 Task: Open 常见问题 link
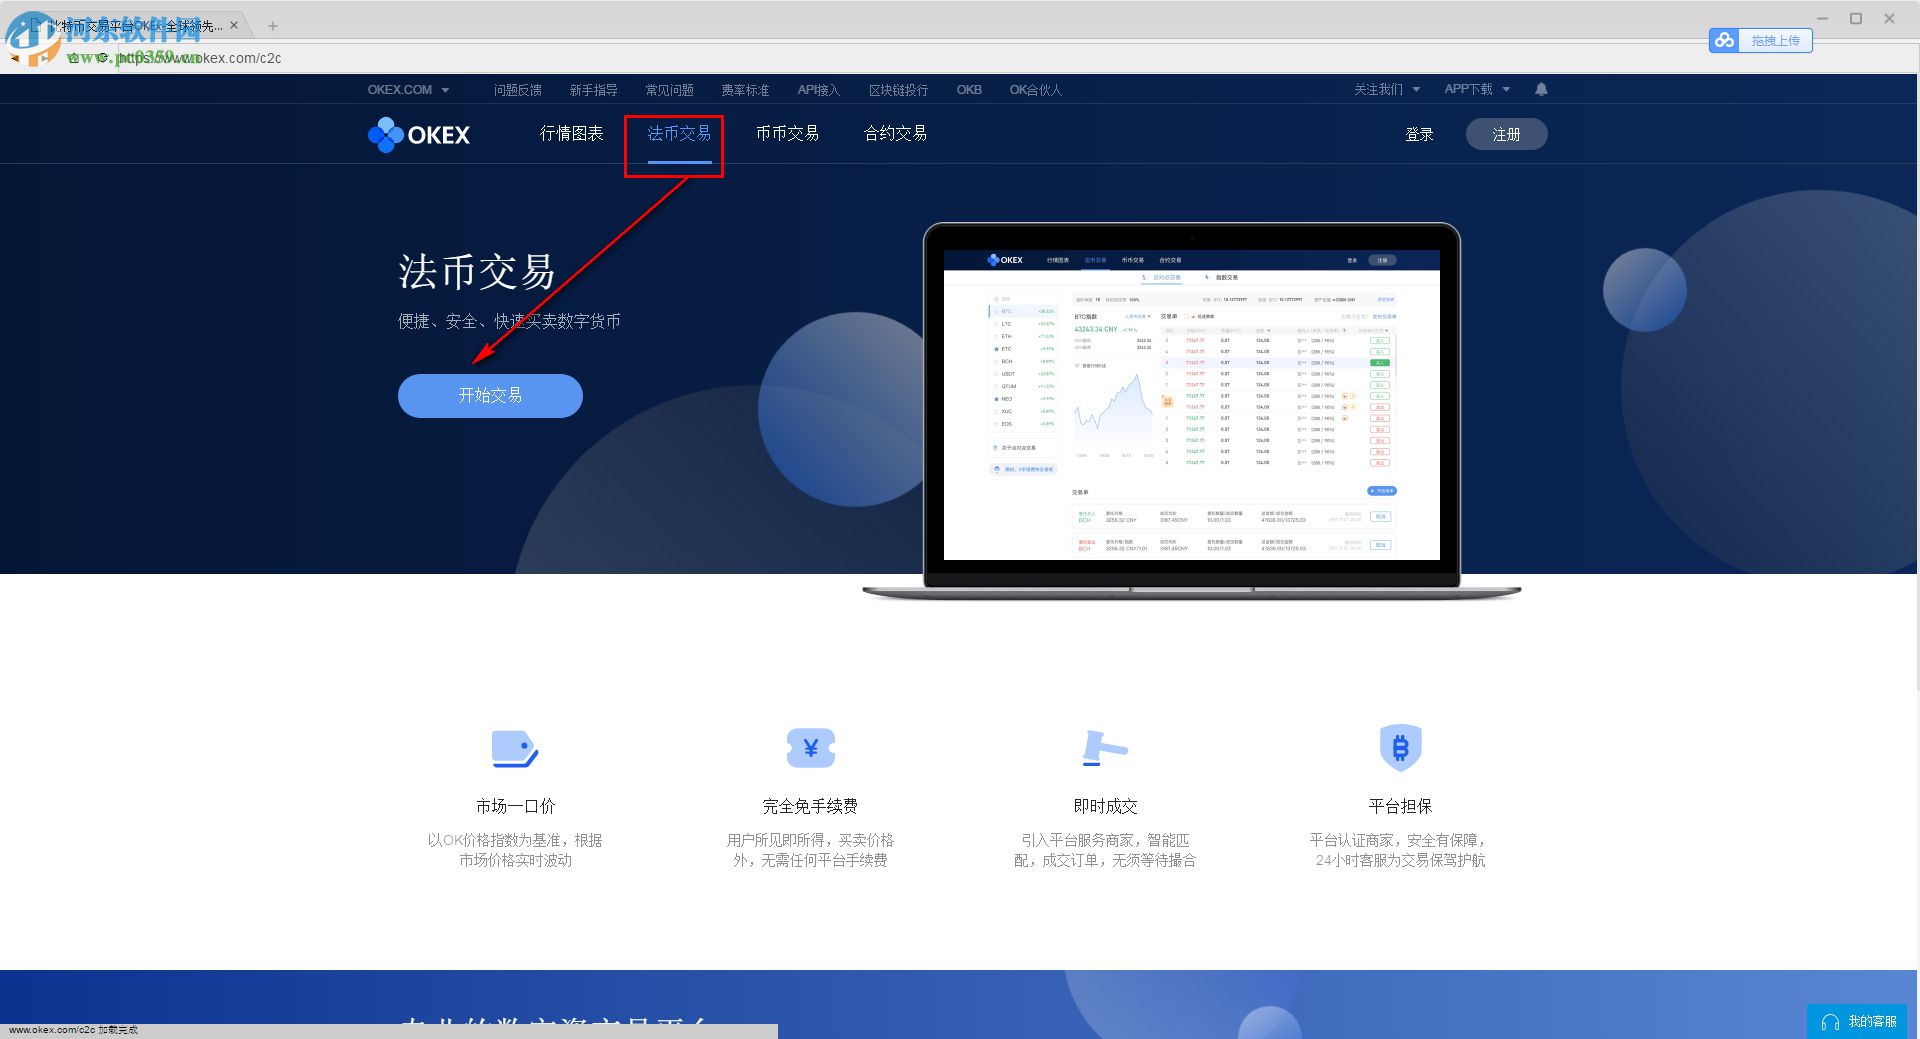(669, 90)
